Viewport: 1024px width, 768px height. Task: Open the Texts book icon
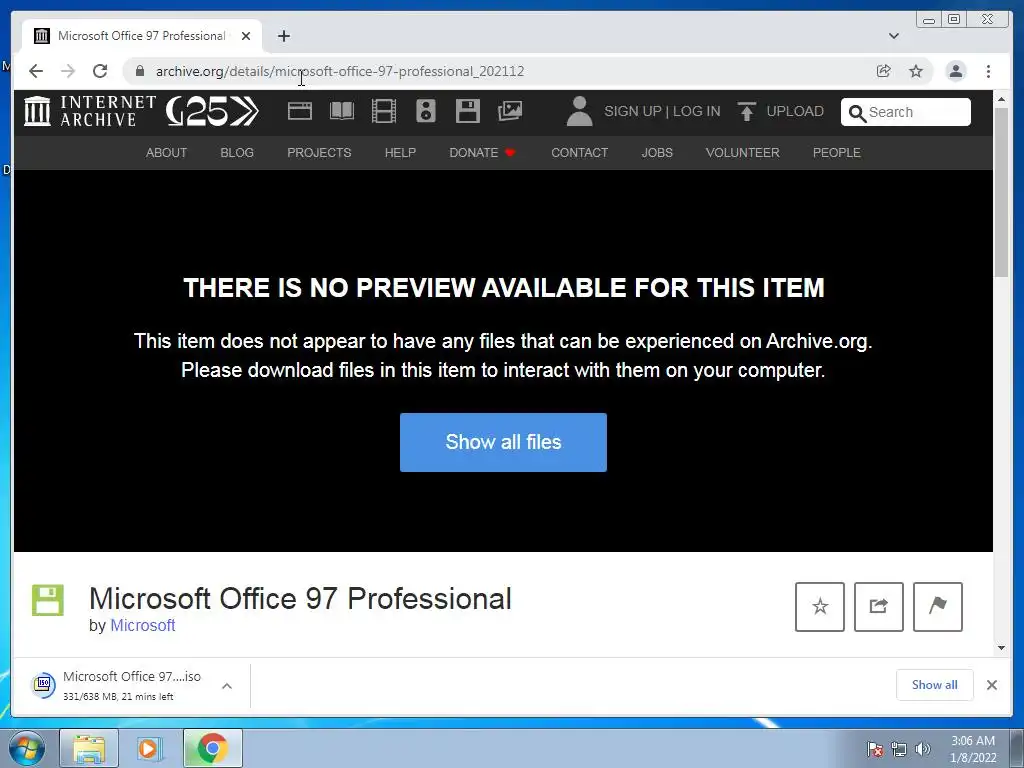point(342,111)
